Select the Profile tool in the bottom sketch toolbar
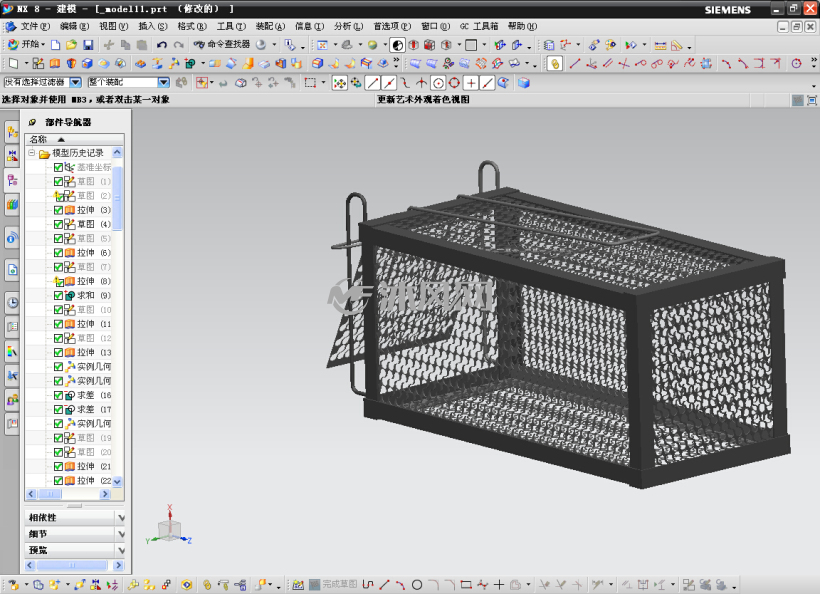This screenshot has width=820, height=594. [x=368, y=585]
